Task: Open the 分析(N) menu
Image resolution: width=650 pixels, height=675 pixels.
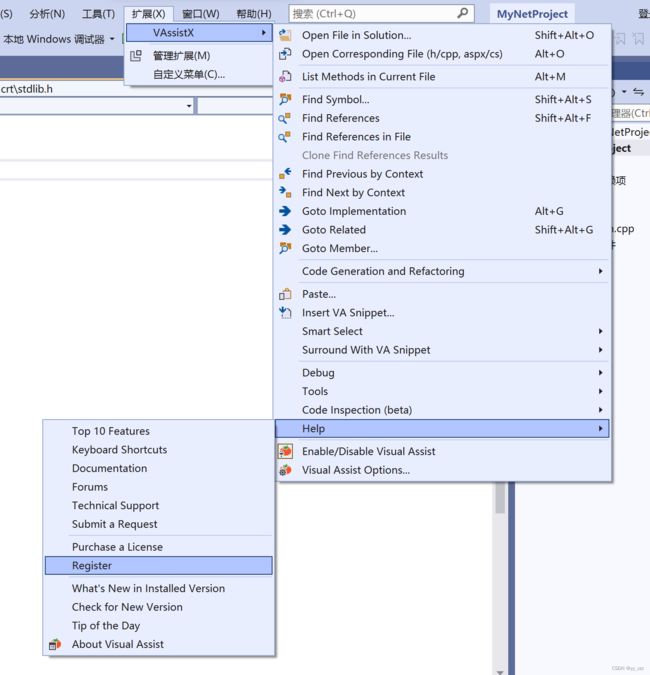Action: [47, 14]
